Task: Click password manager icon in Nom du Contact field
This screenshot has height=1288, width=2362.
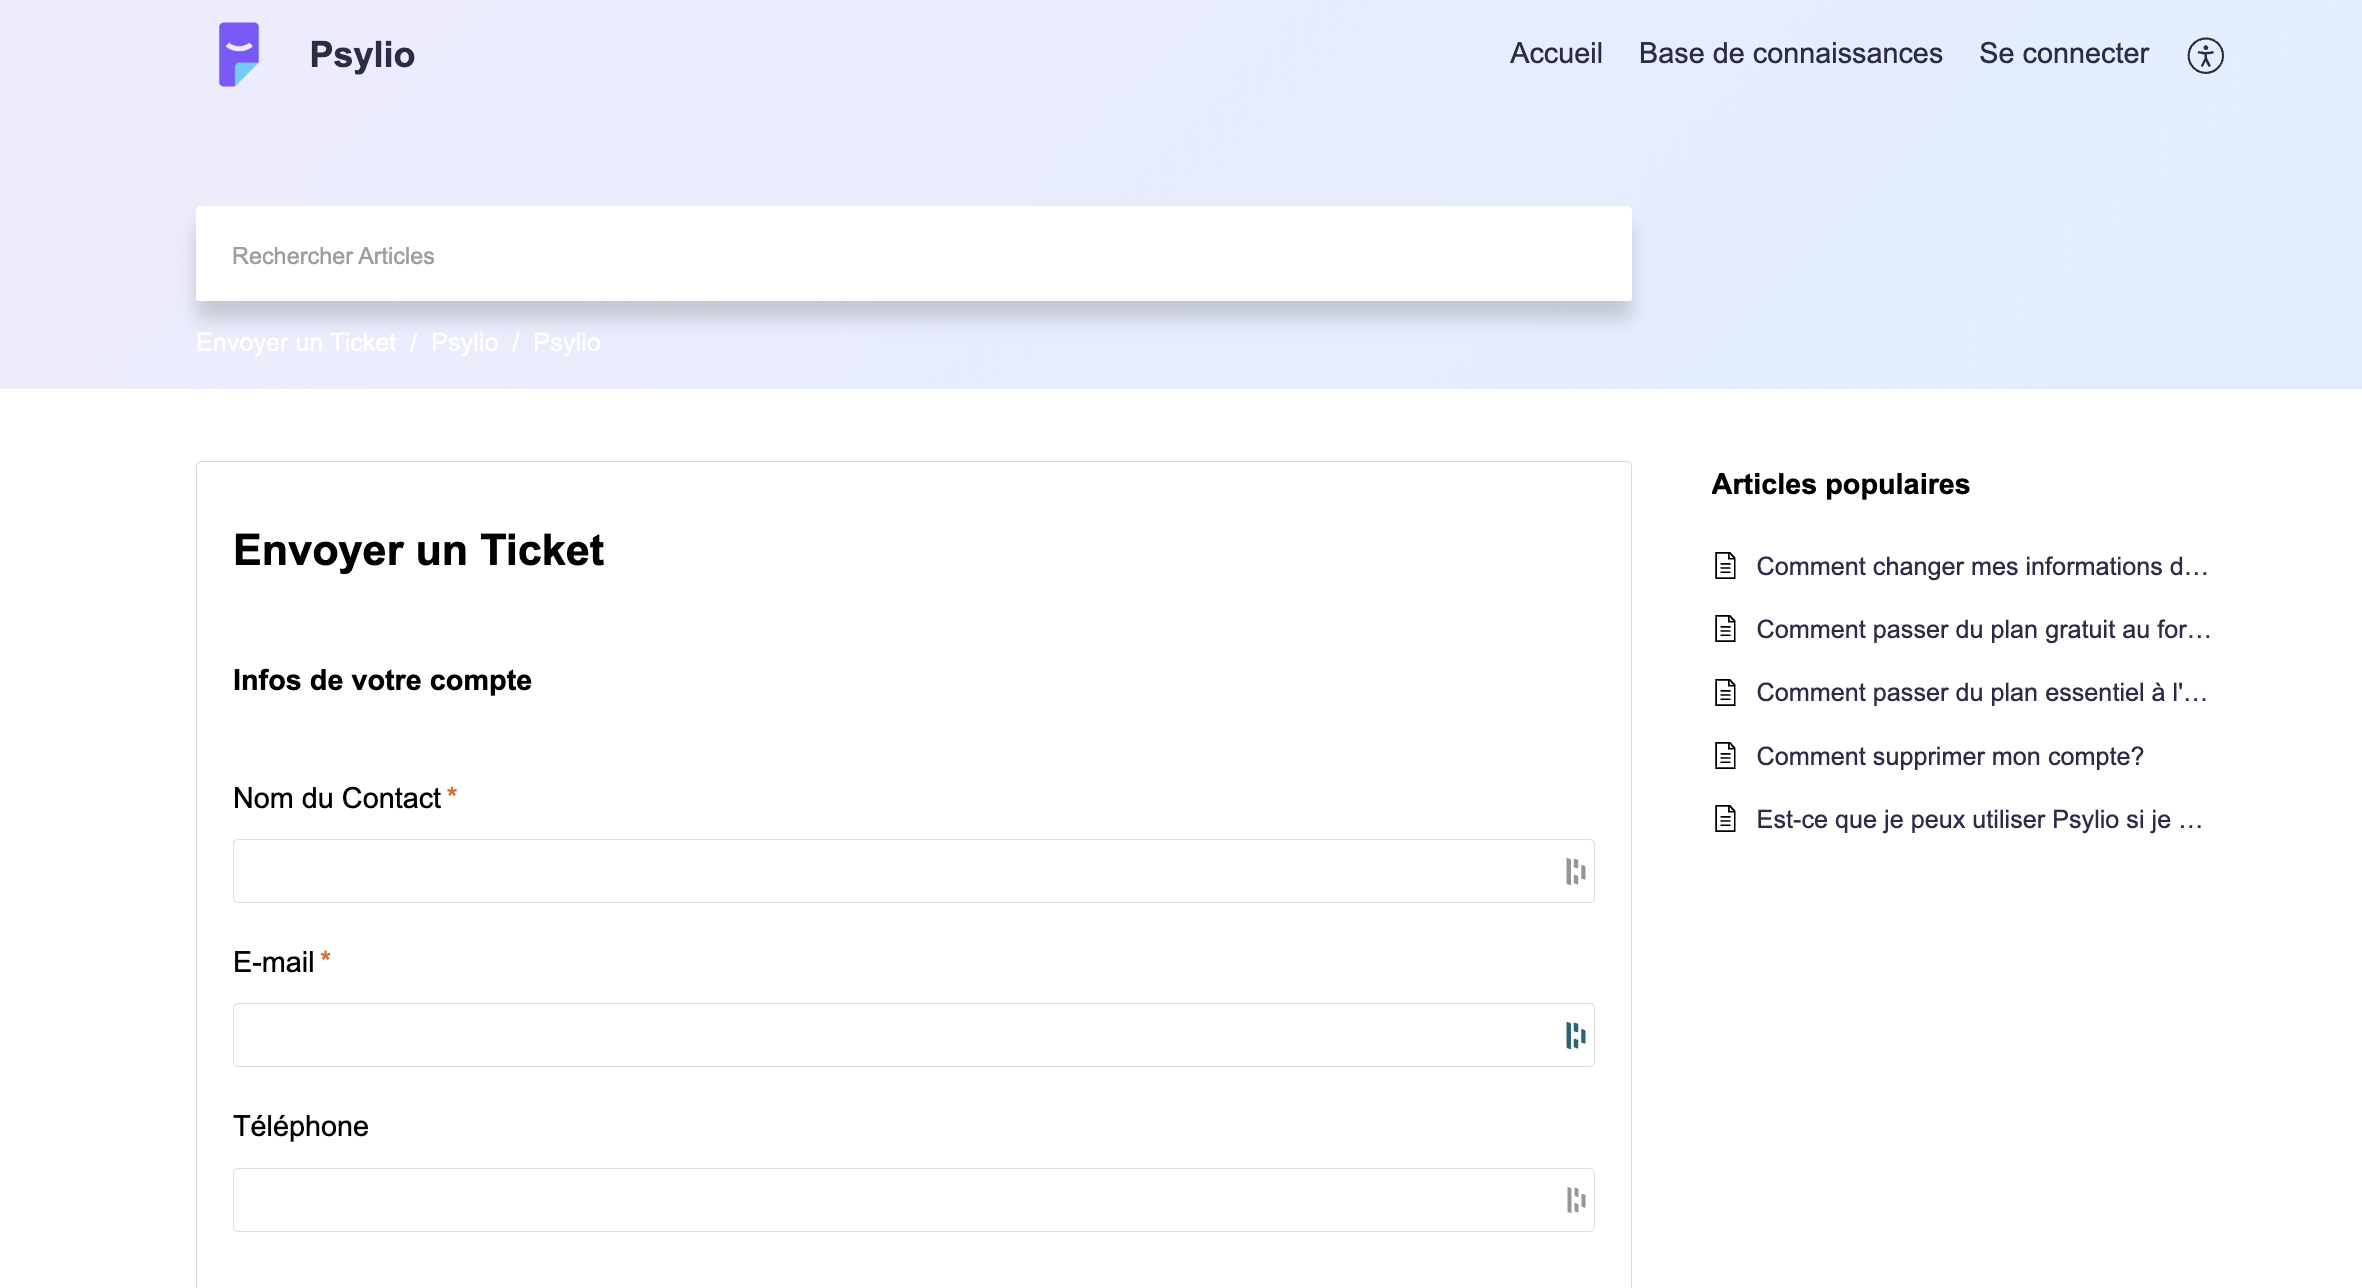Action: (x=1575, y=872)
